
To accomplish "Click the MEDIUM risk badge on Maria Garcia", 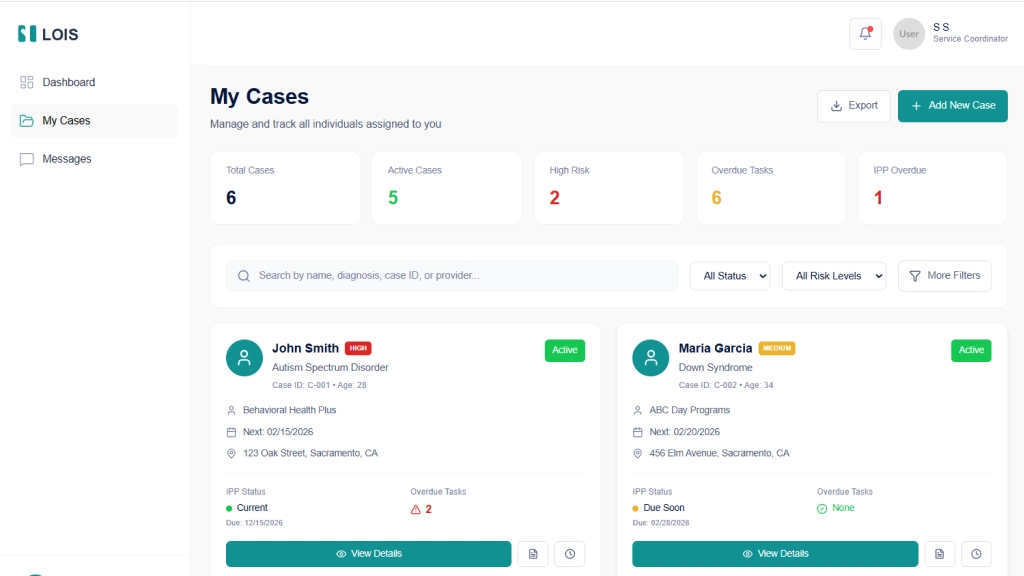I will point(776,349).
